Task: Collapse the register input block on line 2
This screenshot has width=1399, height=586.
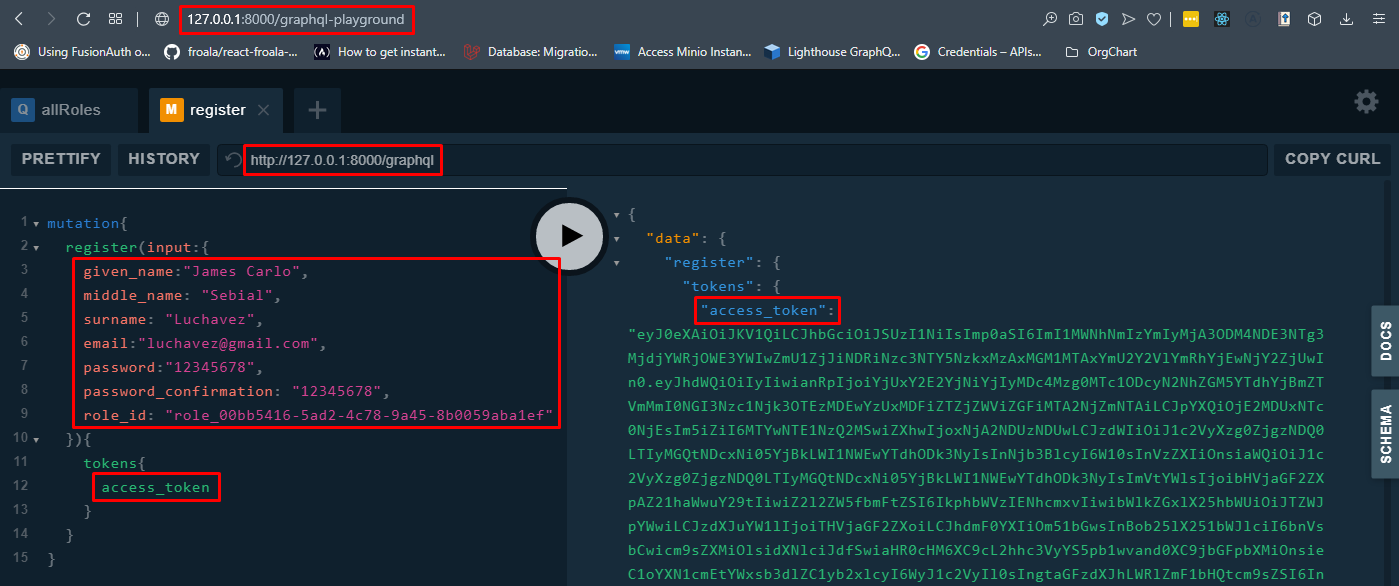Action: tap(36, 247)
